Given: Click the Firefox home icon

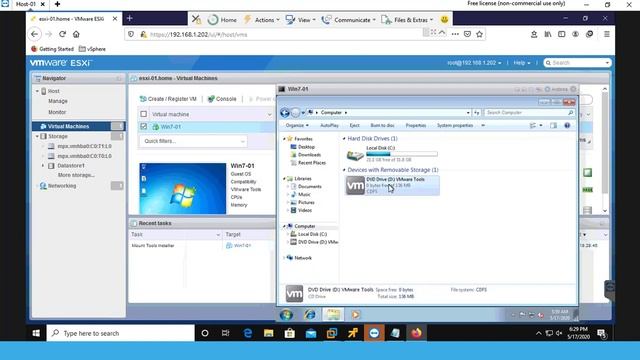Looking at the screenshot, I should point(76,34).
